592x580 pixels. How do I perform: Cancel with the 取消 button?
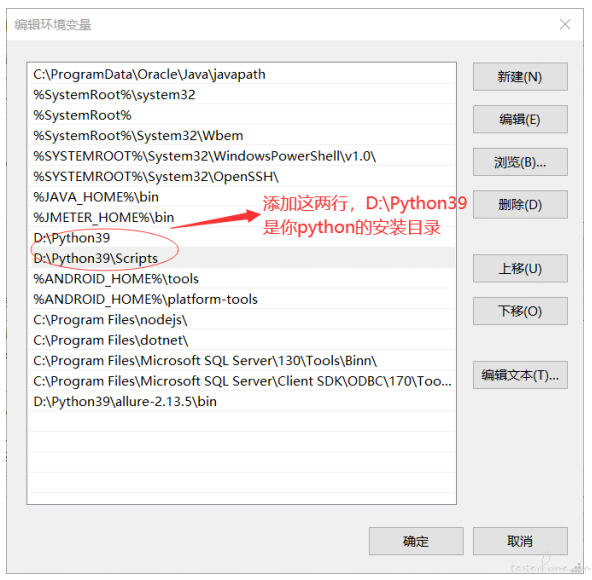coord(520,541)
